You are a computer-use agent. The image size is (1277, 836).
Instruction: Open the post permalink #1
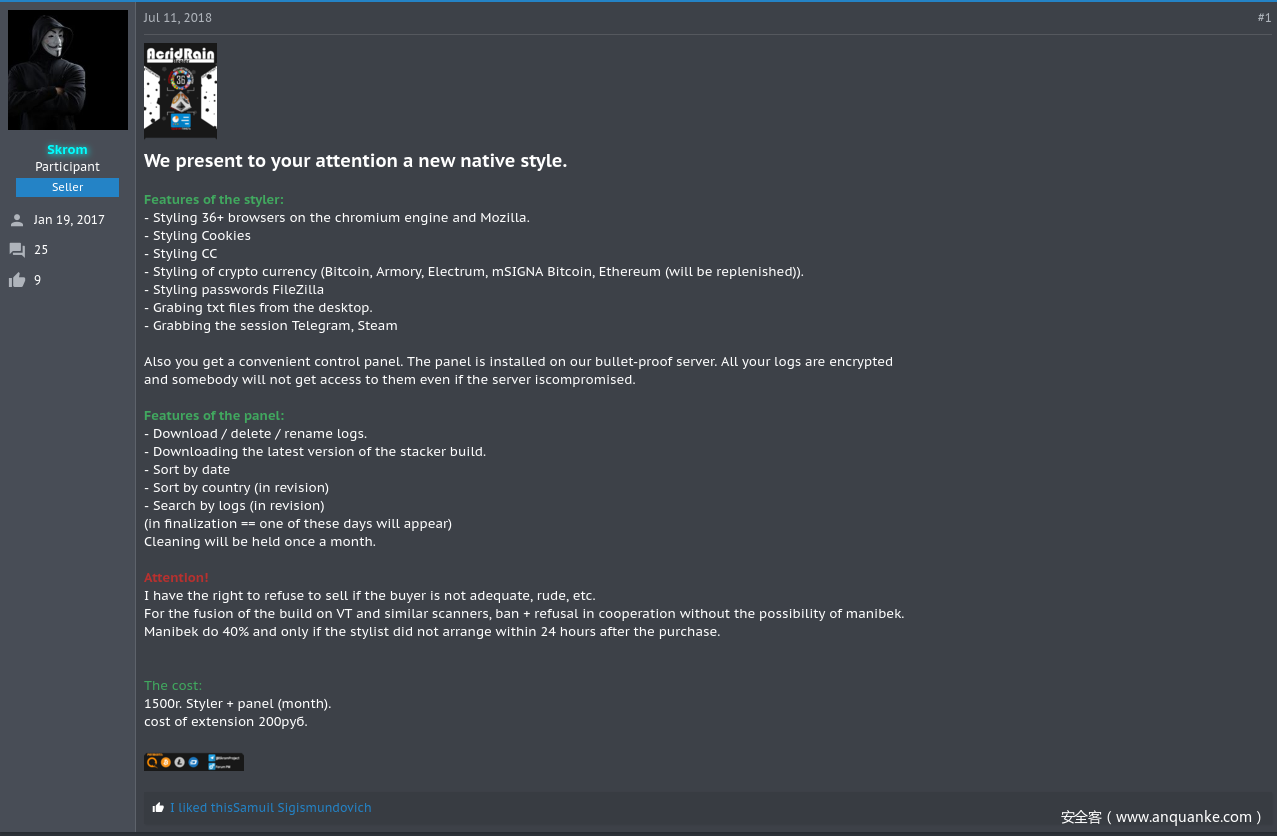point(1264,18)
